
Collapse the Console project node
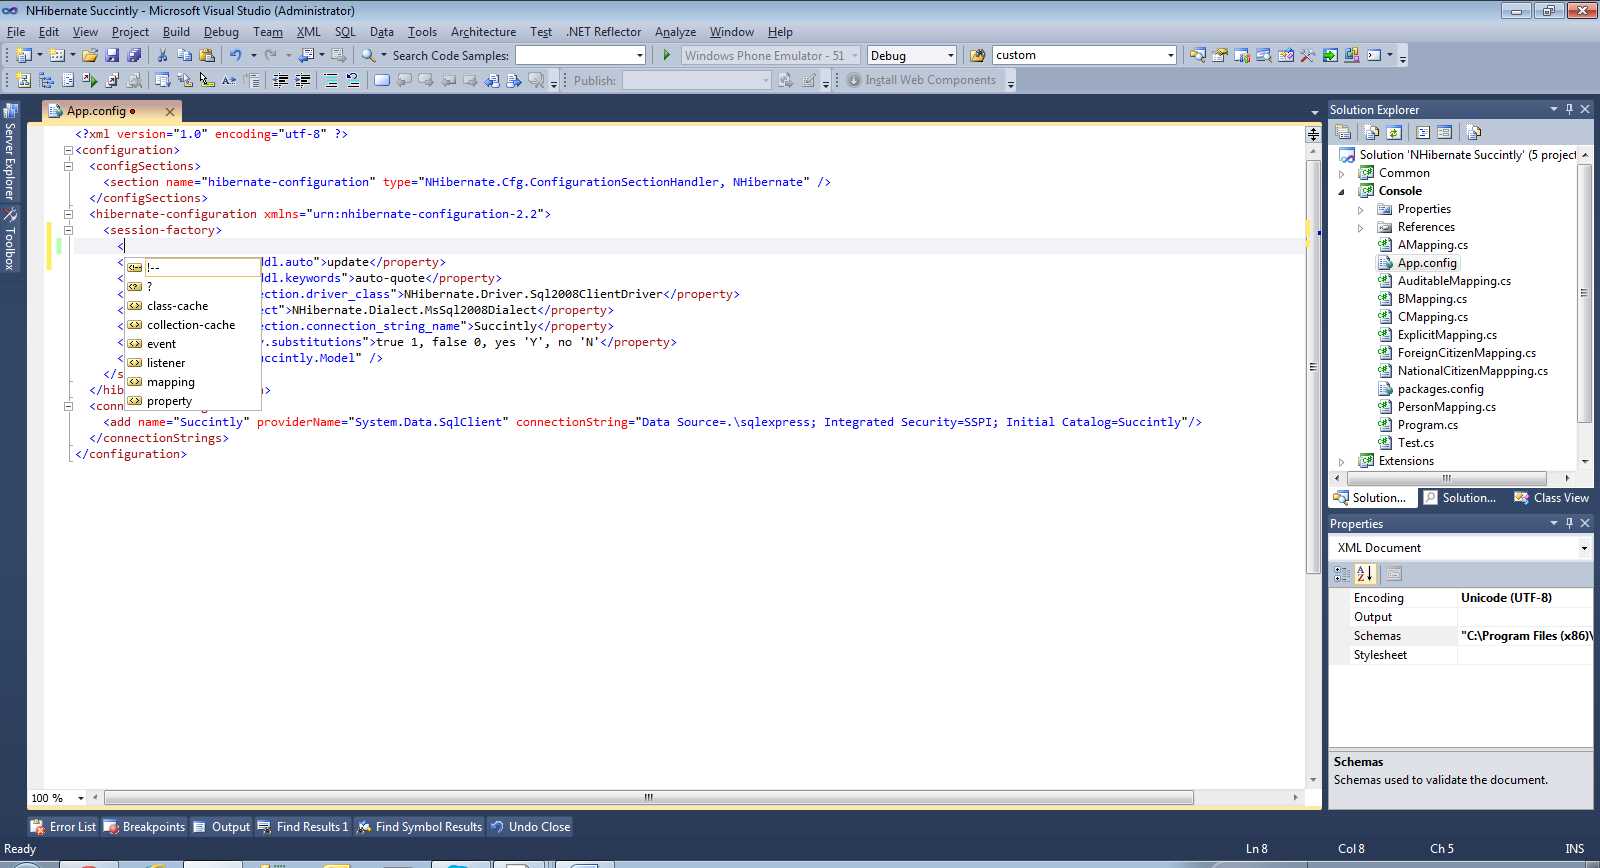[x=1342, y=191]
